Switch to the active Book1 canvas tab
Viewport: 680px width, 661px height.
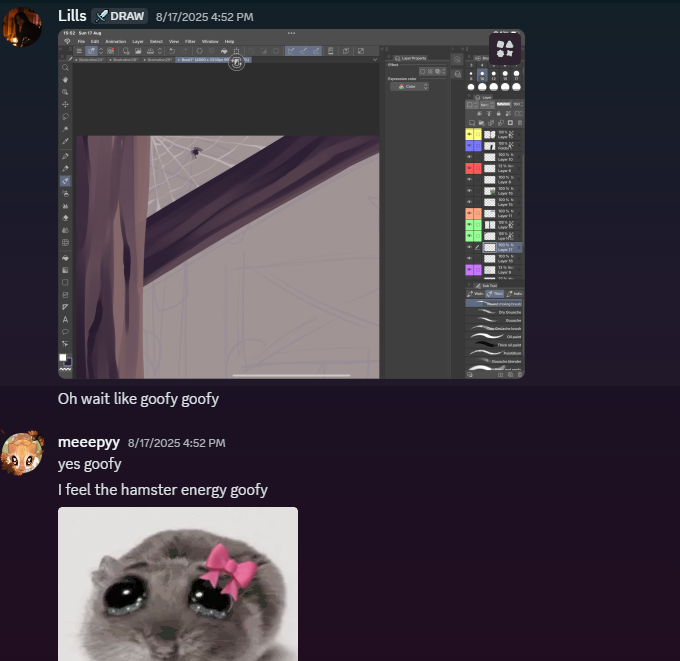click(213, 60)
